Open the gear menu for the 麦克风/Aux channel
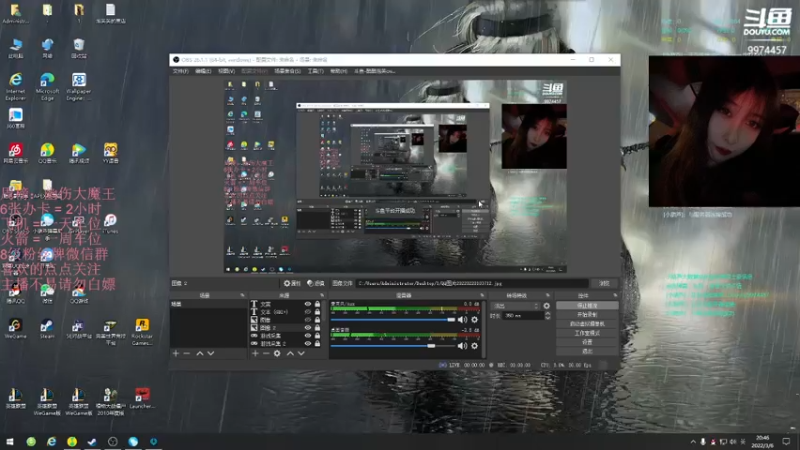The height and width of the screenshot is (450, 800). [474, 320]
